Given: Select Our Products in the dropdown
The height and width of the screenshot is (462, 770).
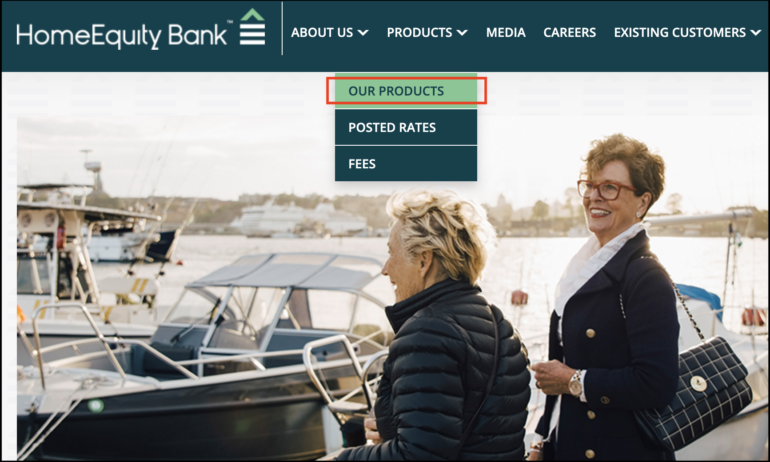Looking at the screenshot, I should (406, 91).
